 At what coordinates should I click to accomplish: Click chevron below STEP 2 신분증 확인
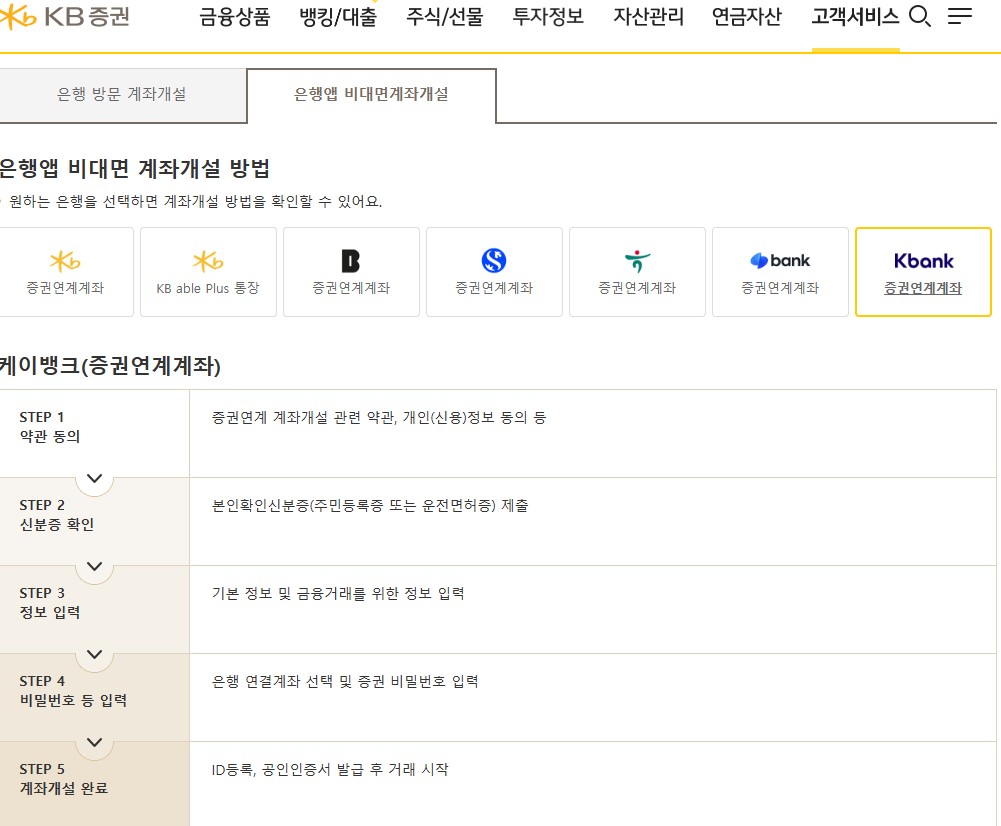(94, 566)
